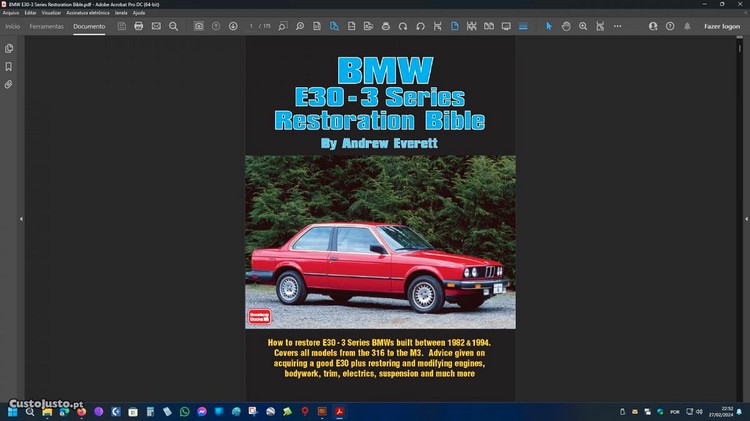Click the page number field
Viewport: 750px width, 421px height.
pyautogui.click(x=252, y=26)
